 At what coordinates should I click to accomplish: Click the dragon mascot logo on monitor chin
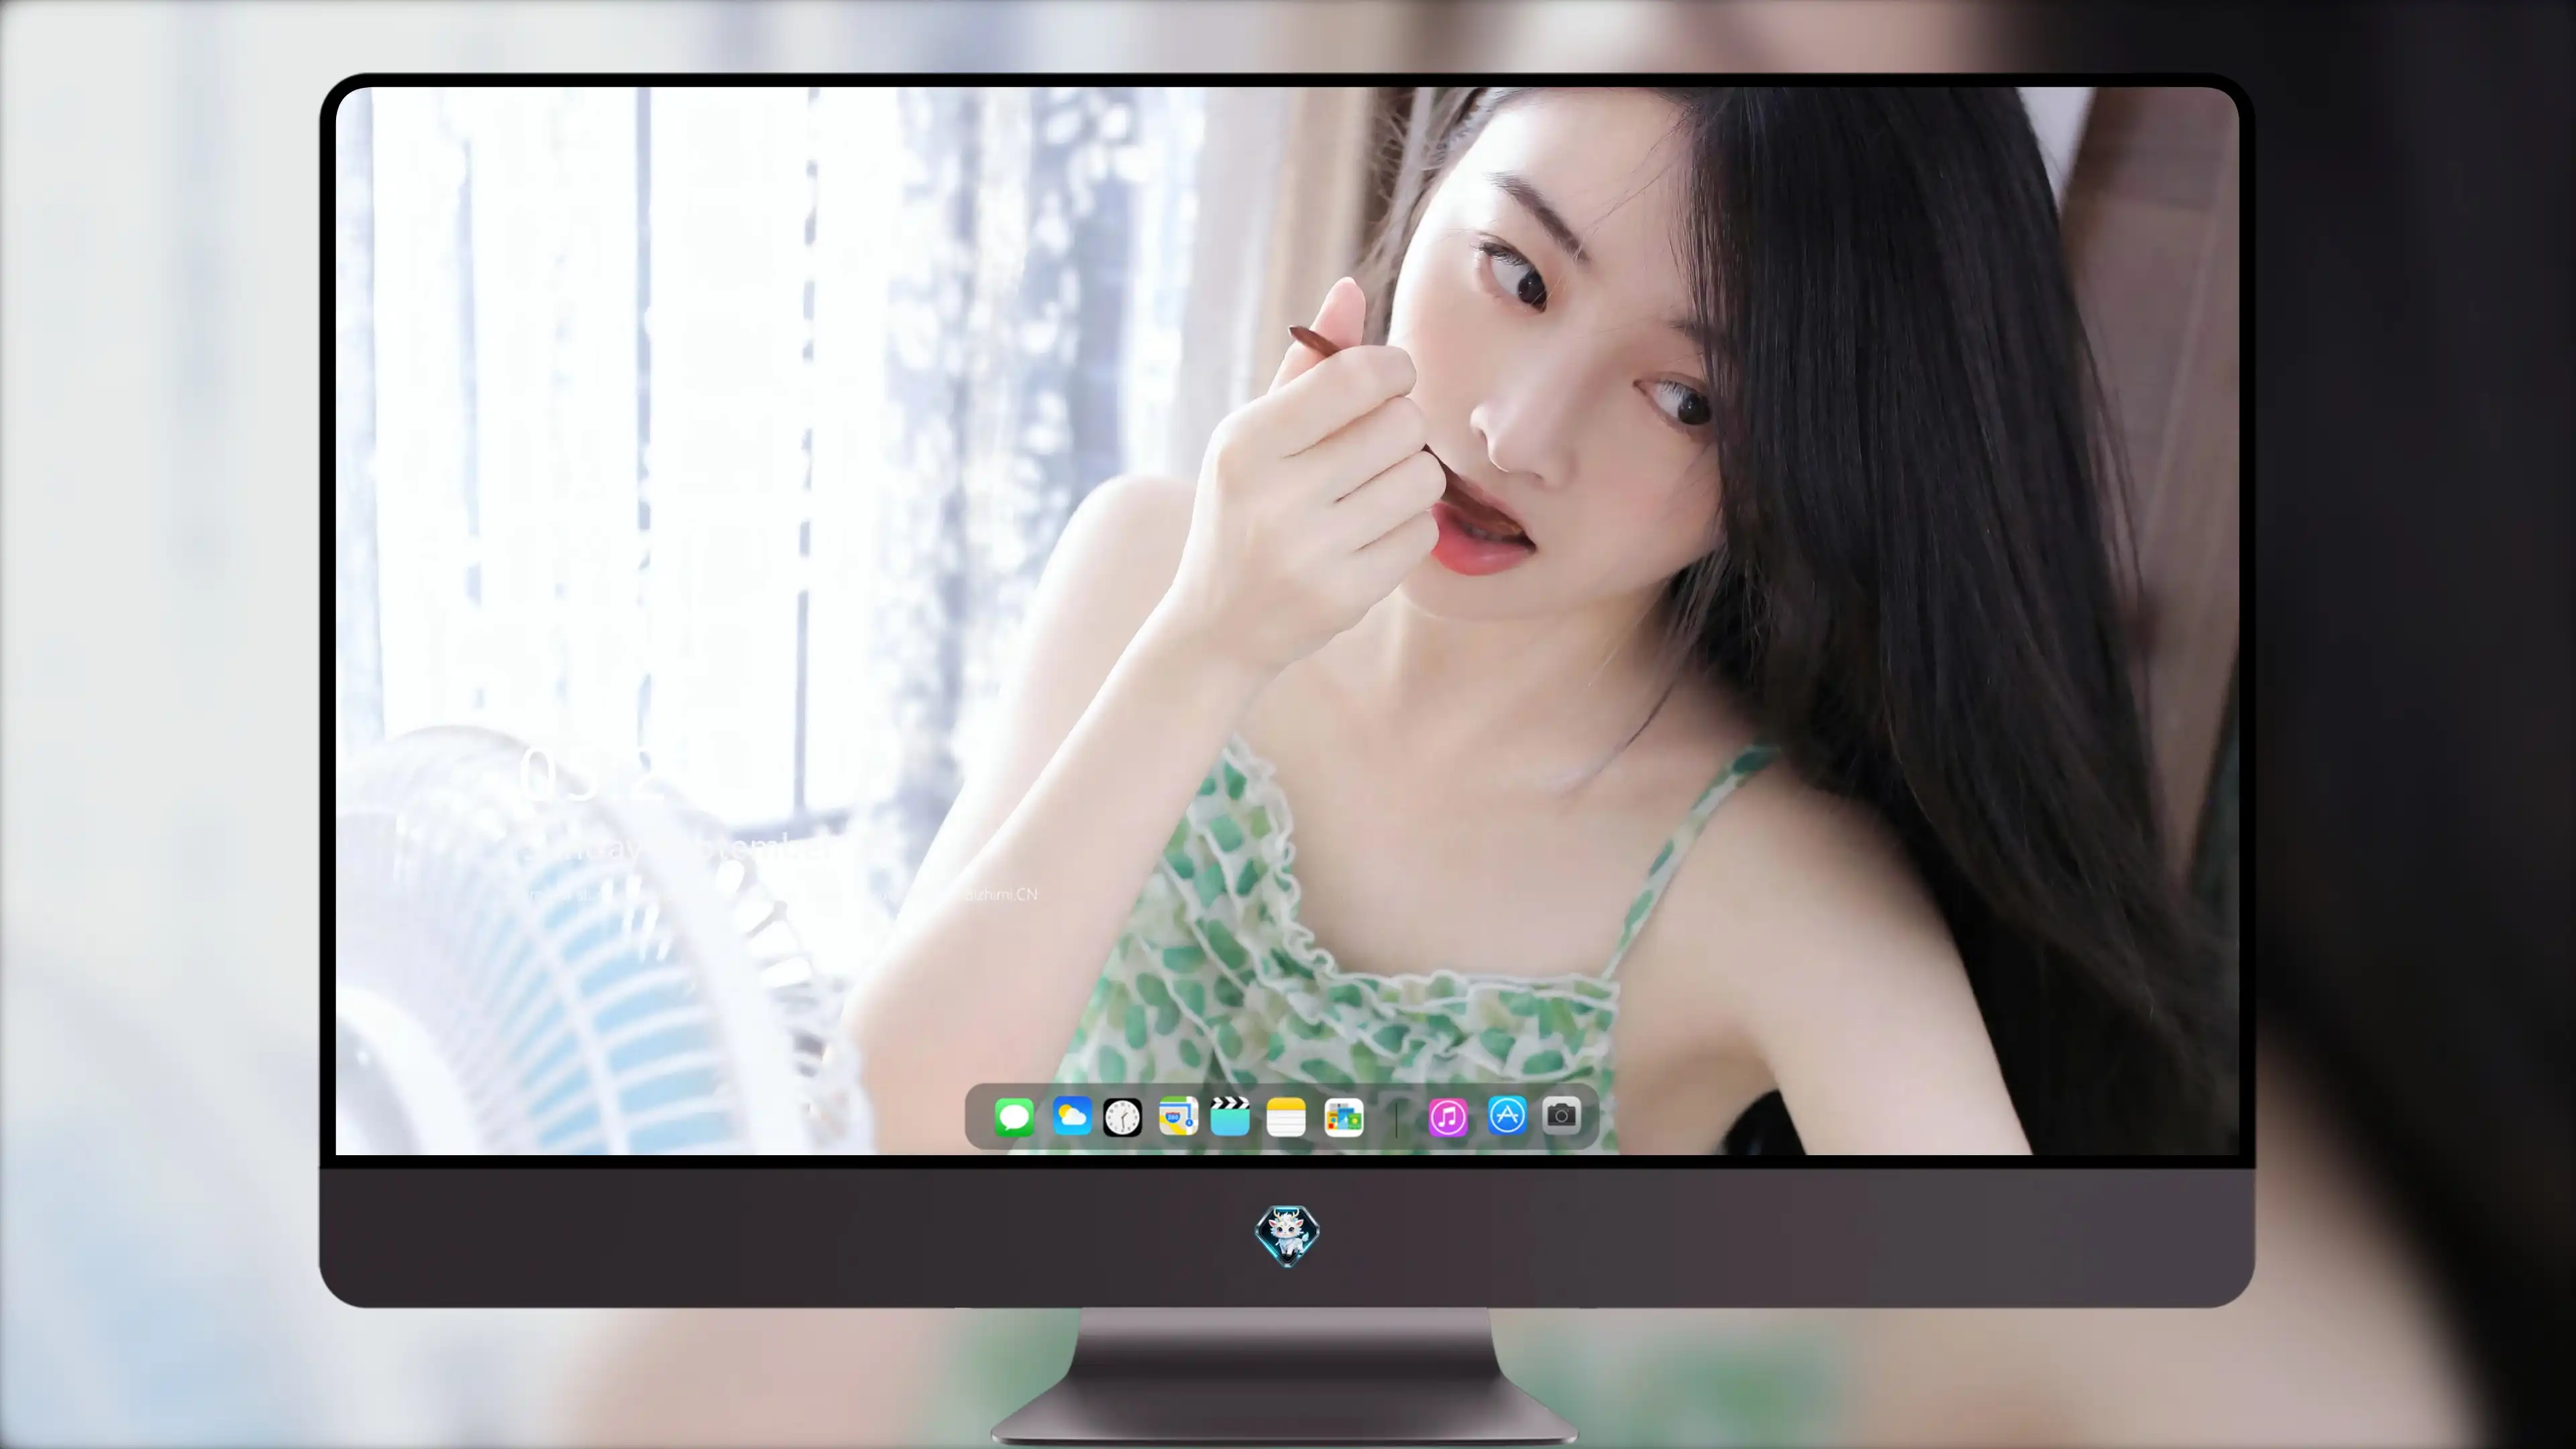pyautogui.click(x=1287, y=1236)
